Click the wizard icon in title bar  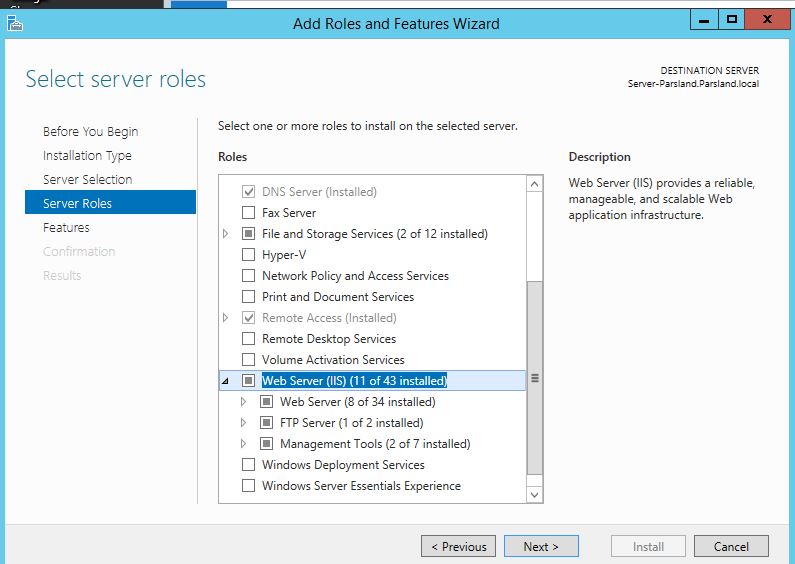14,23
